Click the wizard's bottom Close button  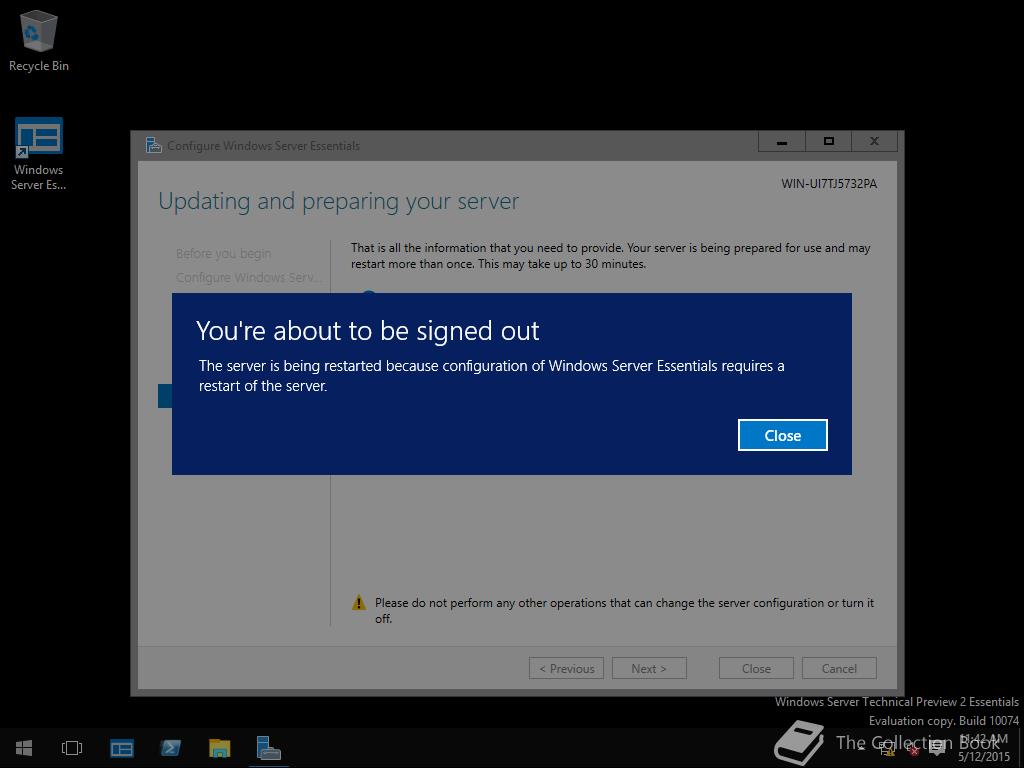pyautogui.click(x=756, y=668)
